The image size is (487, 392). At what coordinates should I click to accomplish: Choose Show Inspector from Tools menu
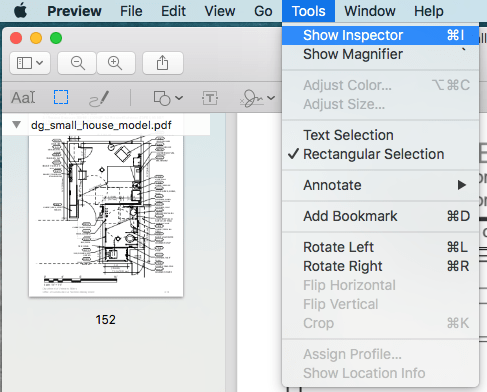[380, 35]
